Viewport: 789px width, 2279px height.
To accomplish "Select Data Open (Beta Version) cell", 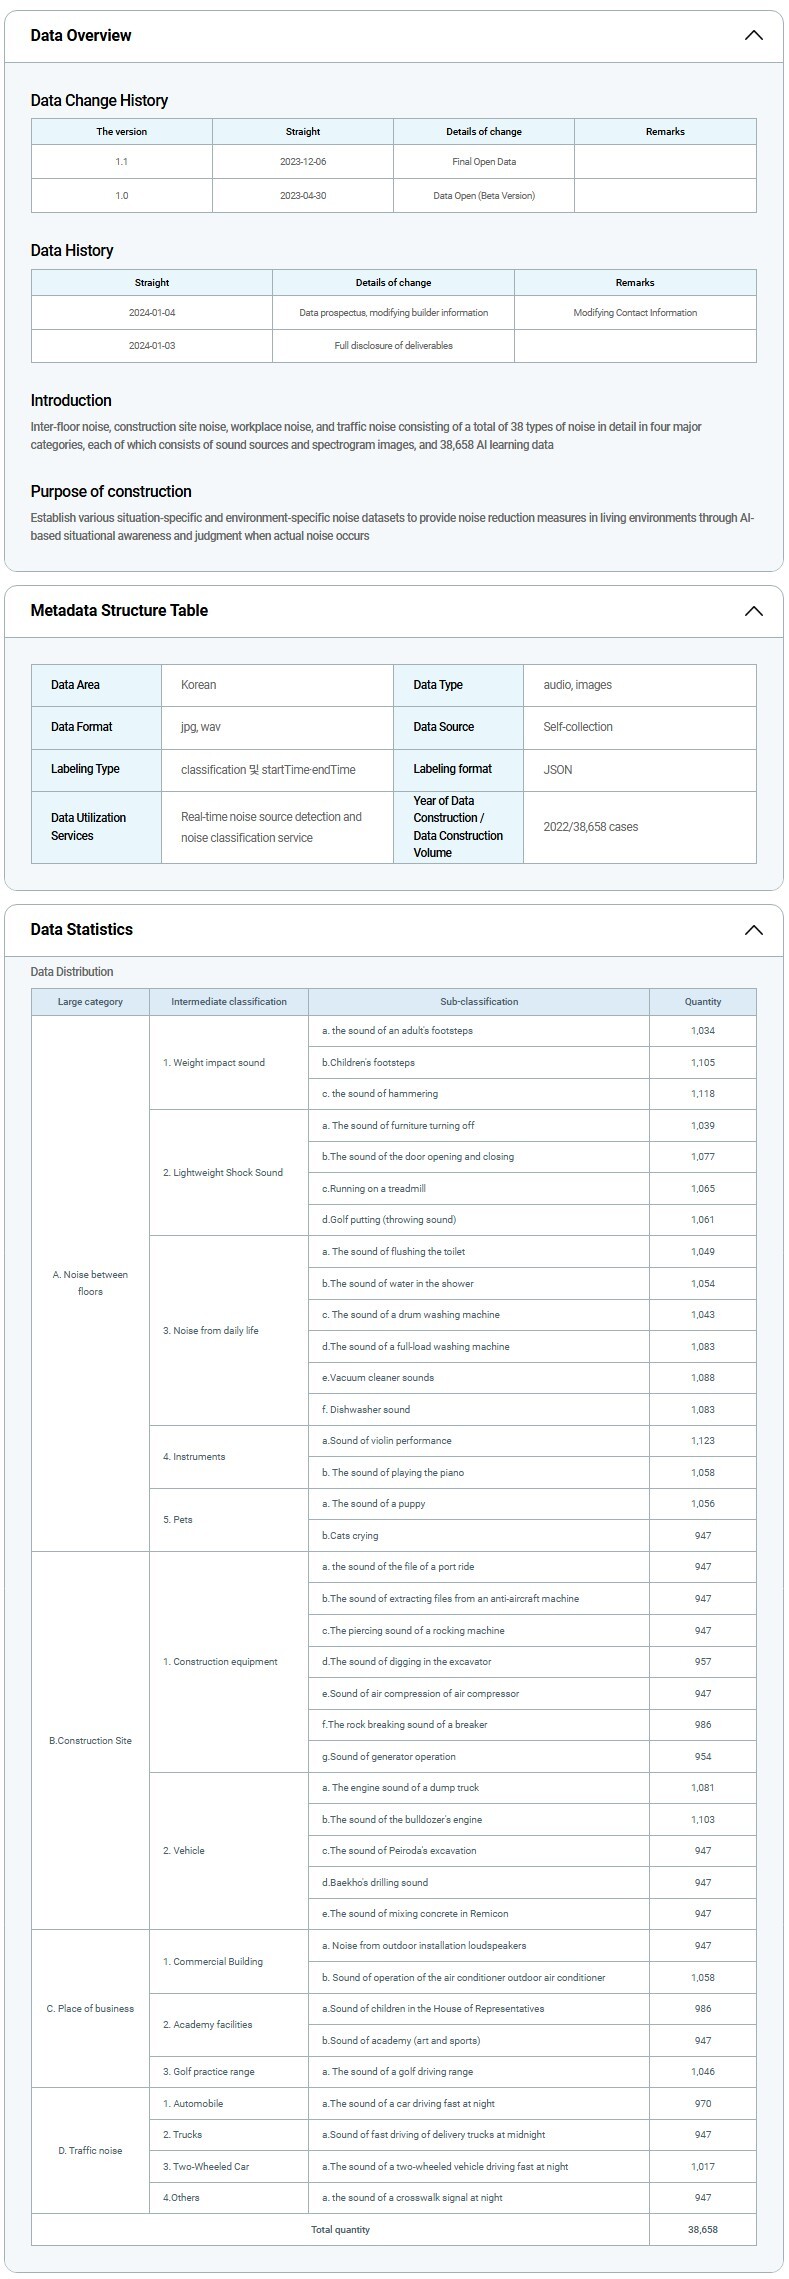I will 483,196.
